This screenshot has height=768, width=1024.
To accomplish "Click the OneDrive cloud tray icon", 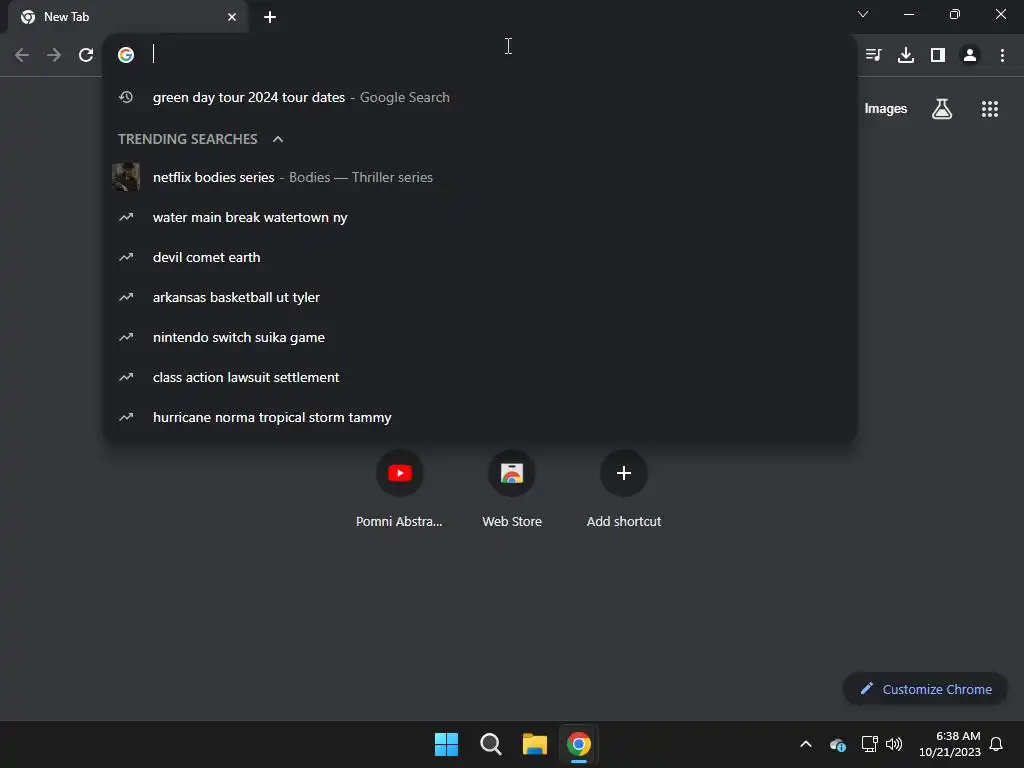I will (x=838, y=744).
